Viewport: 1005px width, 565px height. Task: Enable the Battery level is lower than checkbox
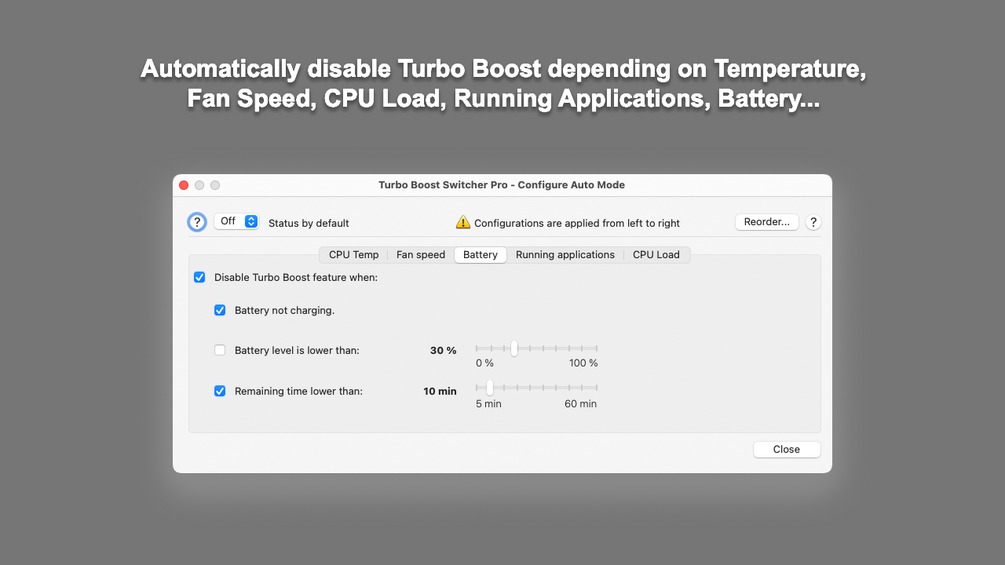(220, 350)
